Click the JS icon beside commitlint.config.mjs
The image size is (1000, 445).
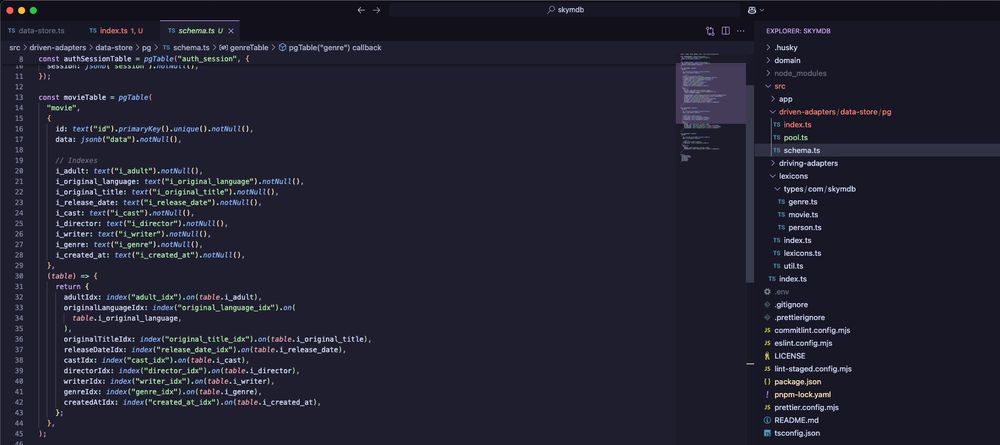pyautogui.click(x=767, y=330)
